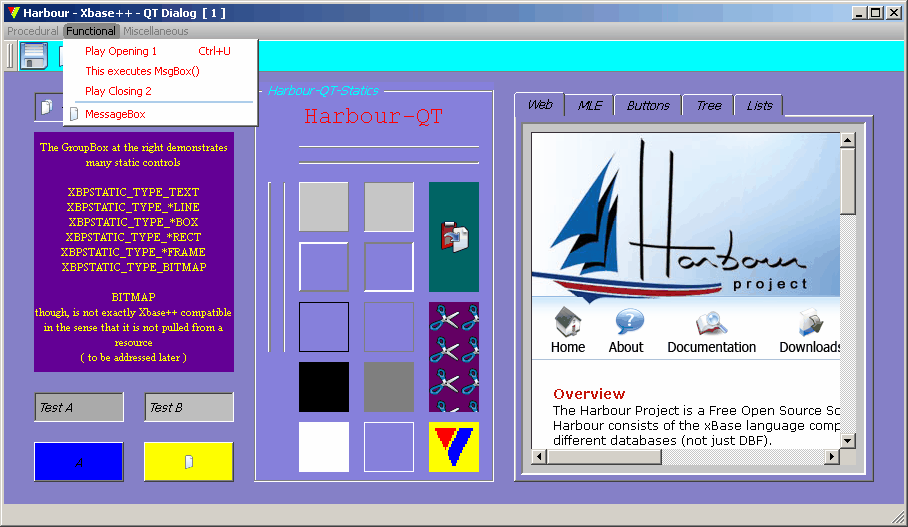Click the Harbour-QT red title text
The image size is (908, 527).
pos(374,116)
